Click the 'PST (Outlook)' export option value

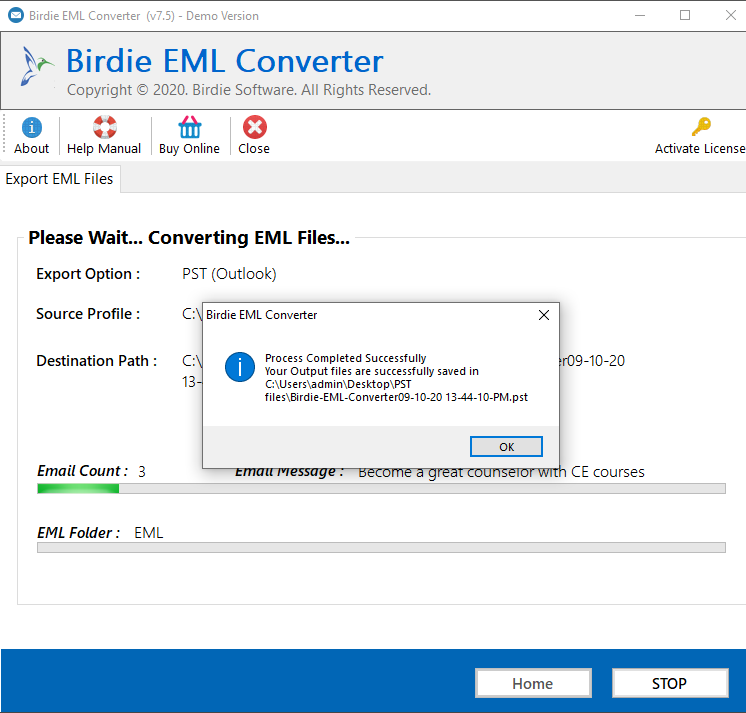(x=229, y=274)
